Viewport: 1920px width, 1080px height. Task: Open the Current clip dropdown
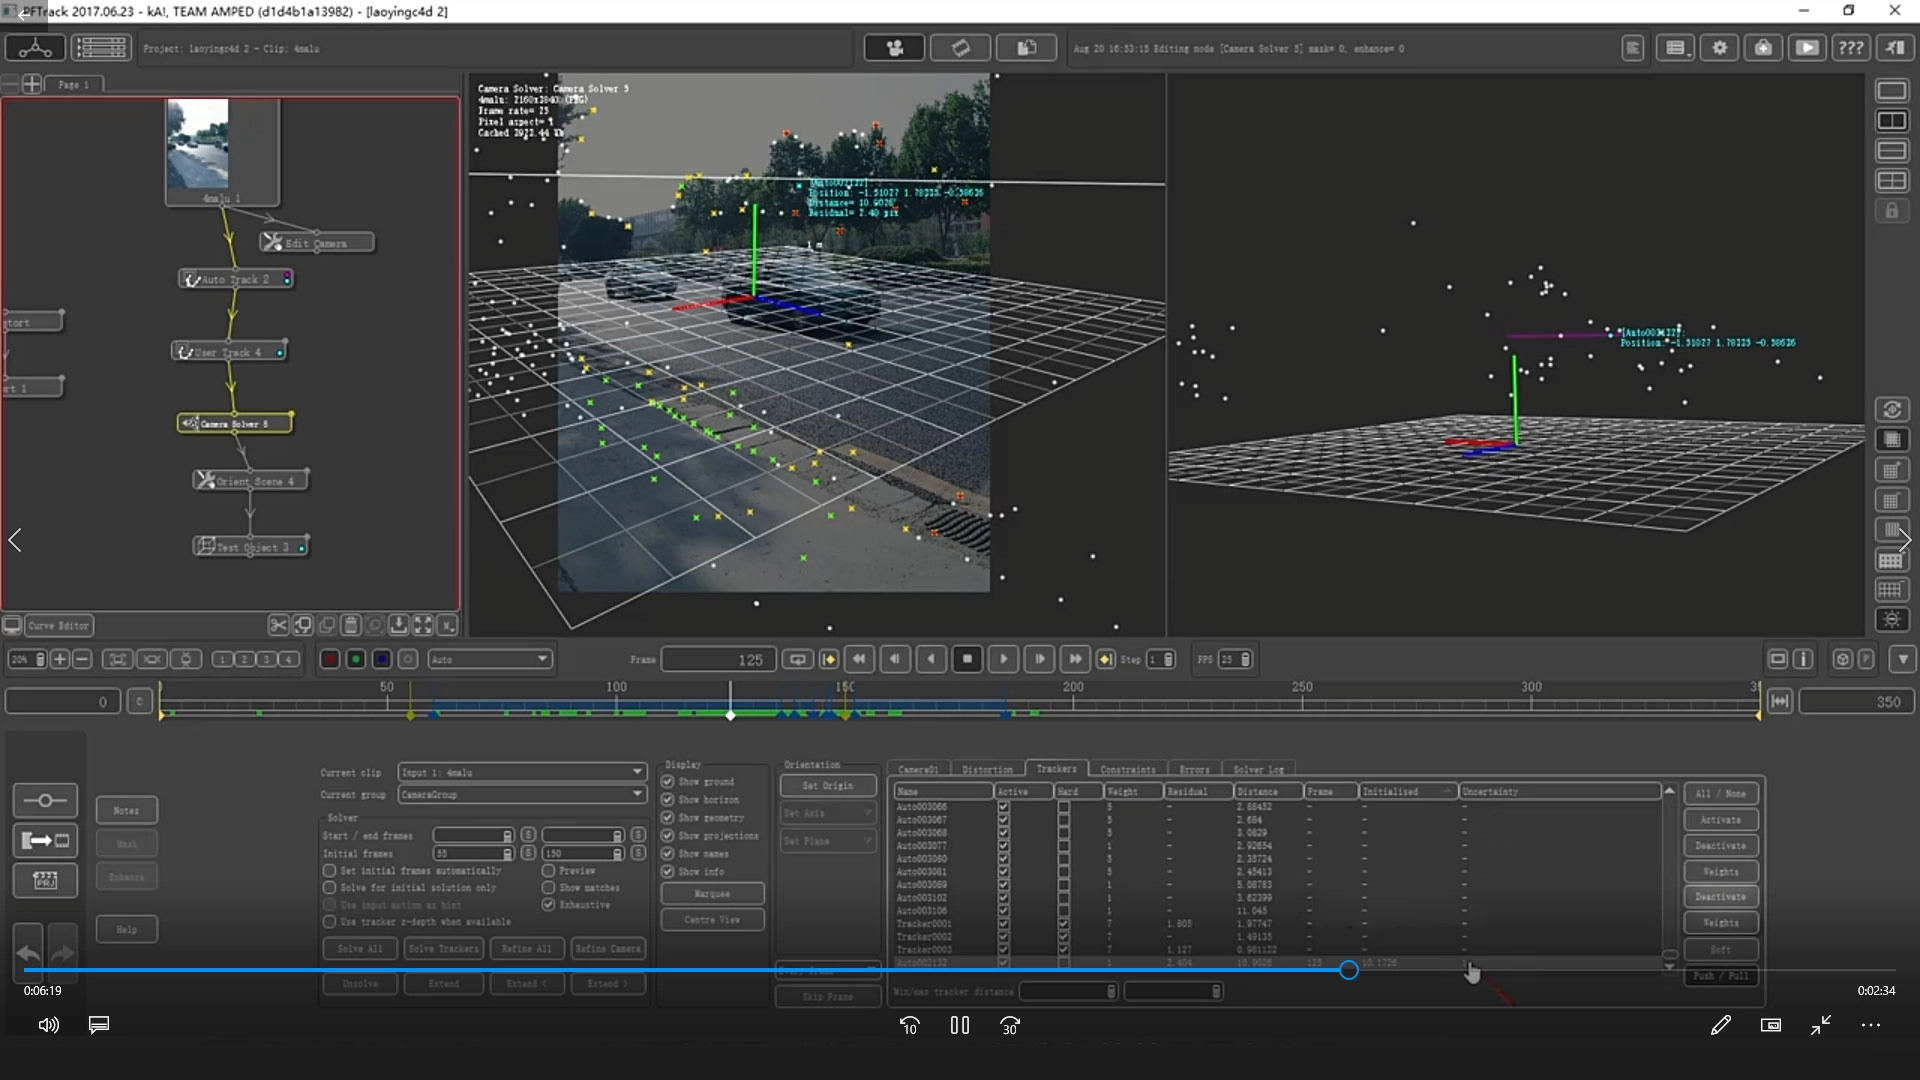click(x=521, y=772)
